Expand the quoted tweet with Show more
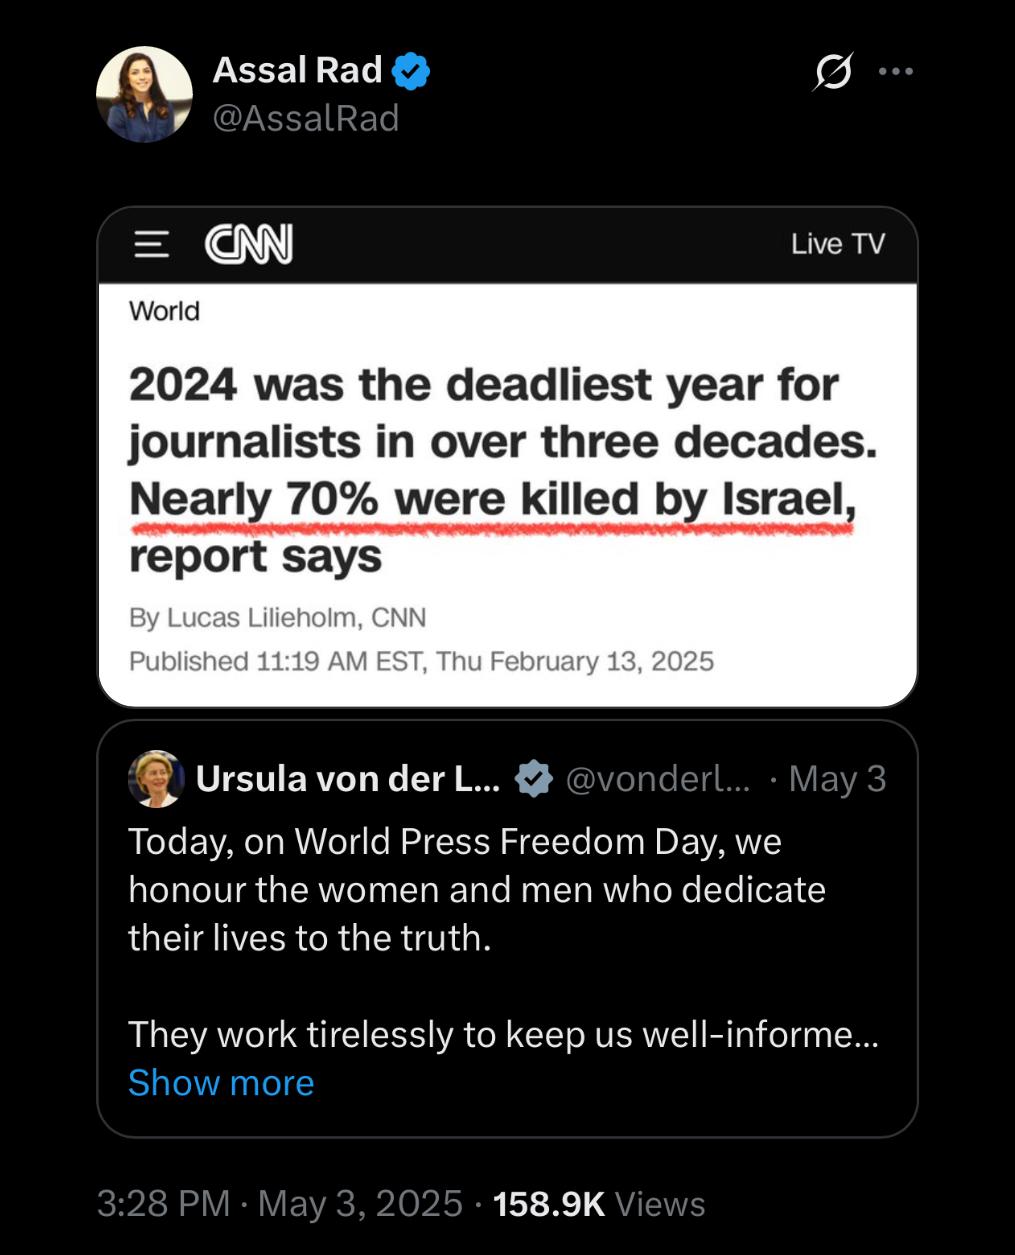 (x=221, y=1083)
